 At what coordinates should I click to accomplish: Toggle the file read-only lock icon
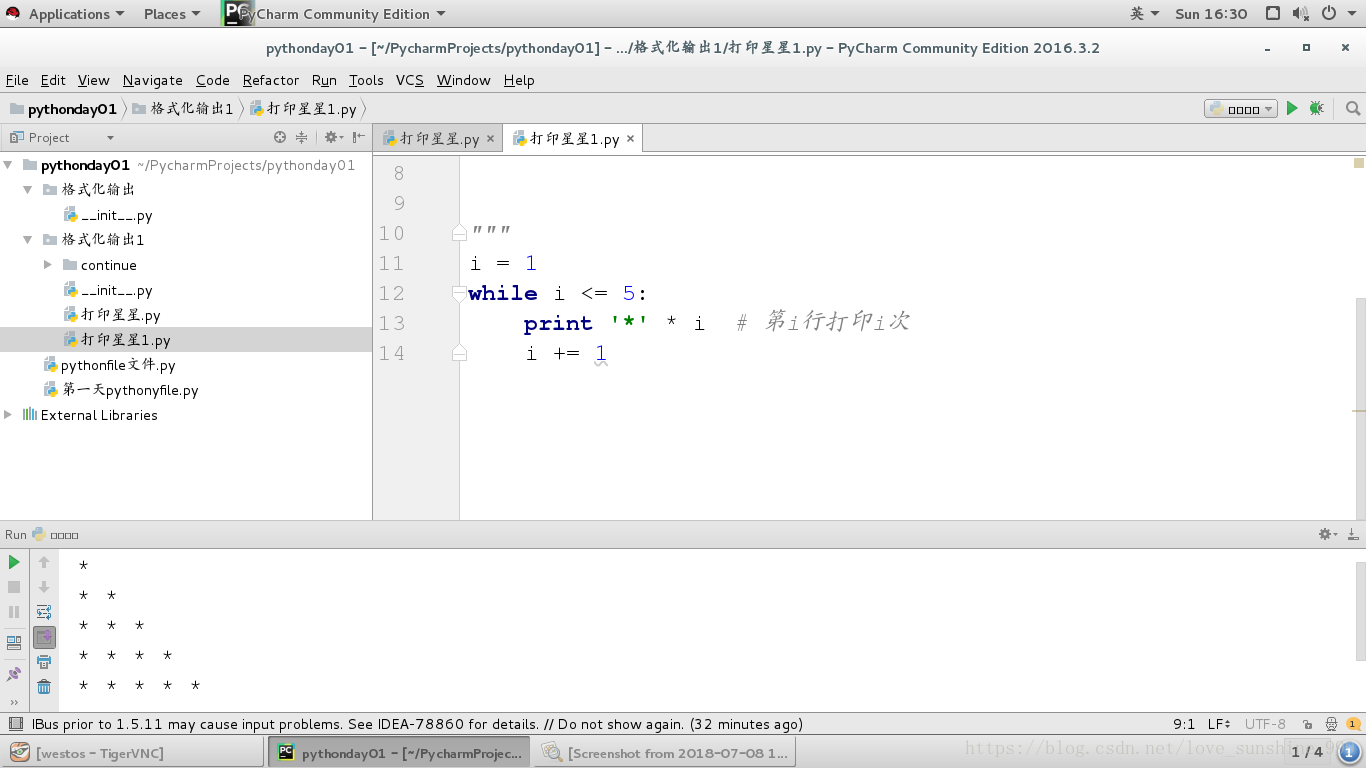point(1307,724)
